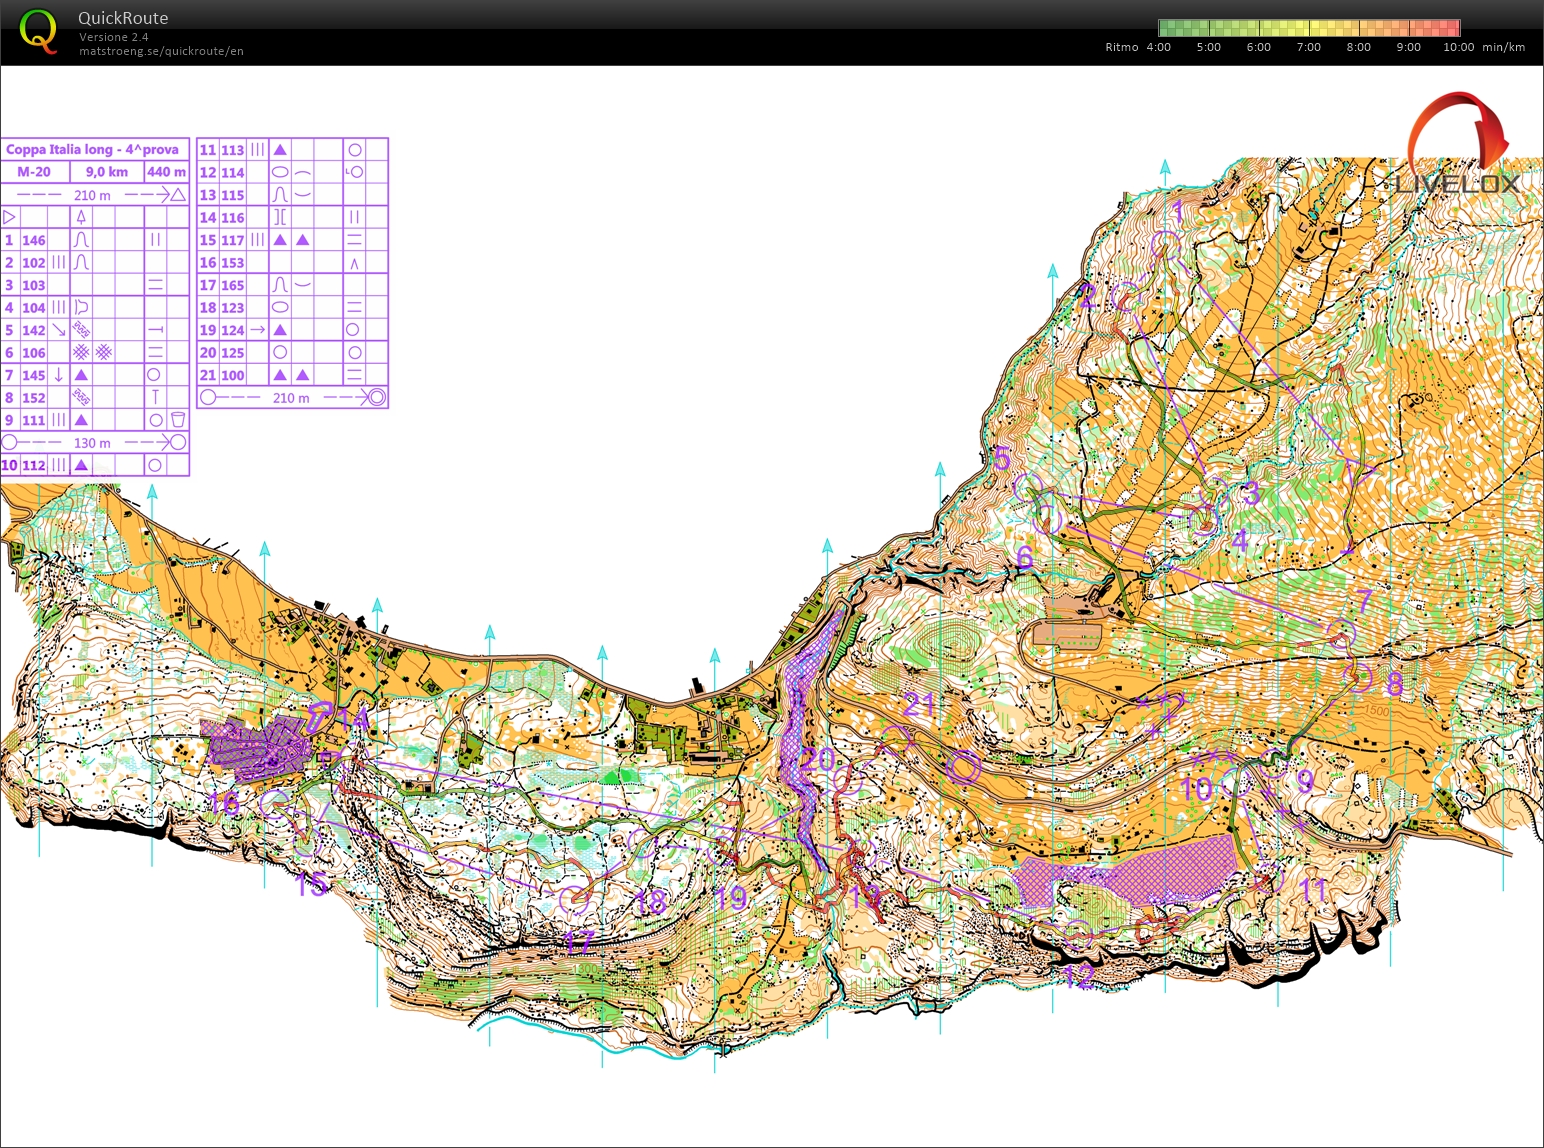Click the 440 m climb cell

[166, 172]
